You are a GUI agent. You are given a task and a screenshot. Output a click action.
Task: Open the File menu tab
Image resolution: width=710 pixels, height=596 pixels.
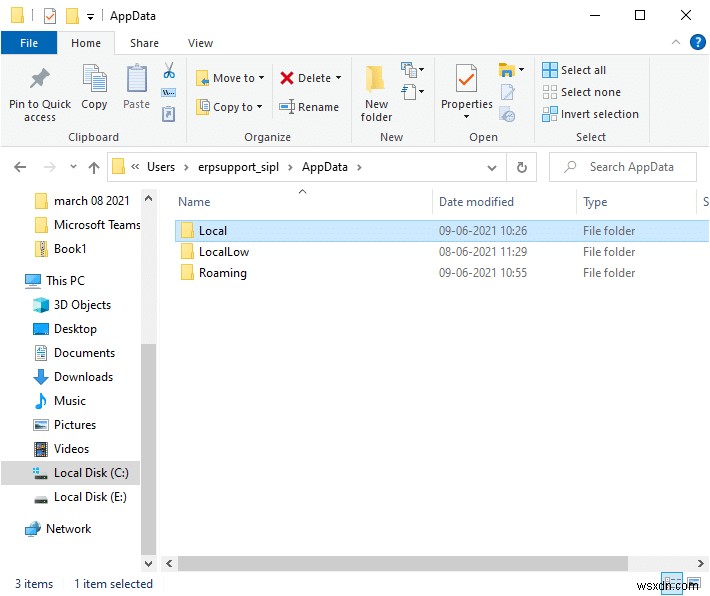pyautogui.click(x=29, y=43)
